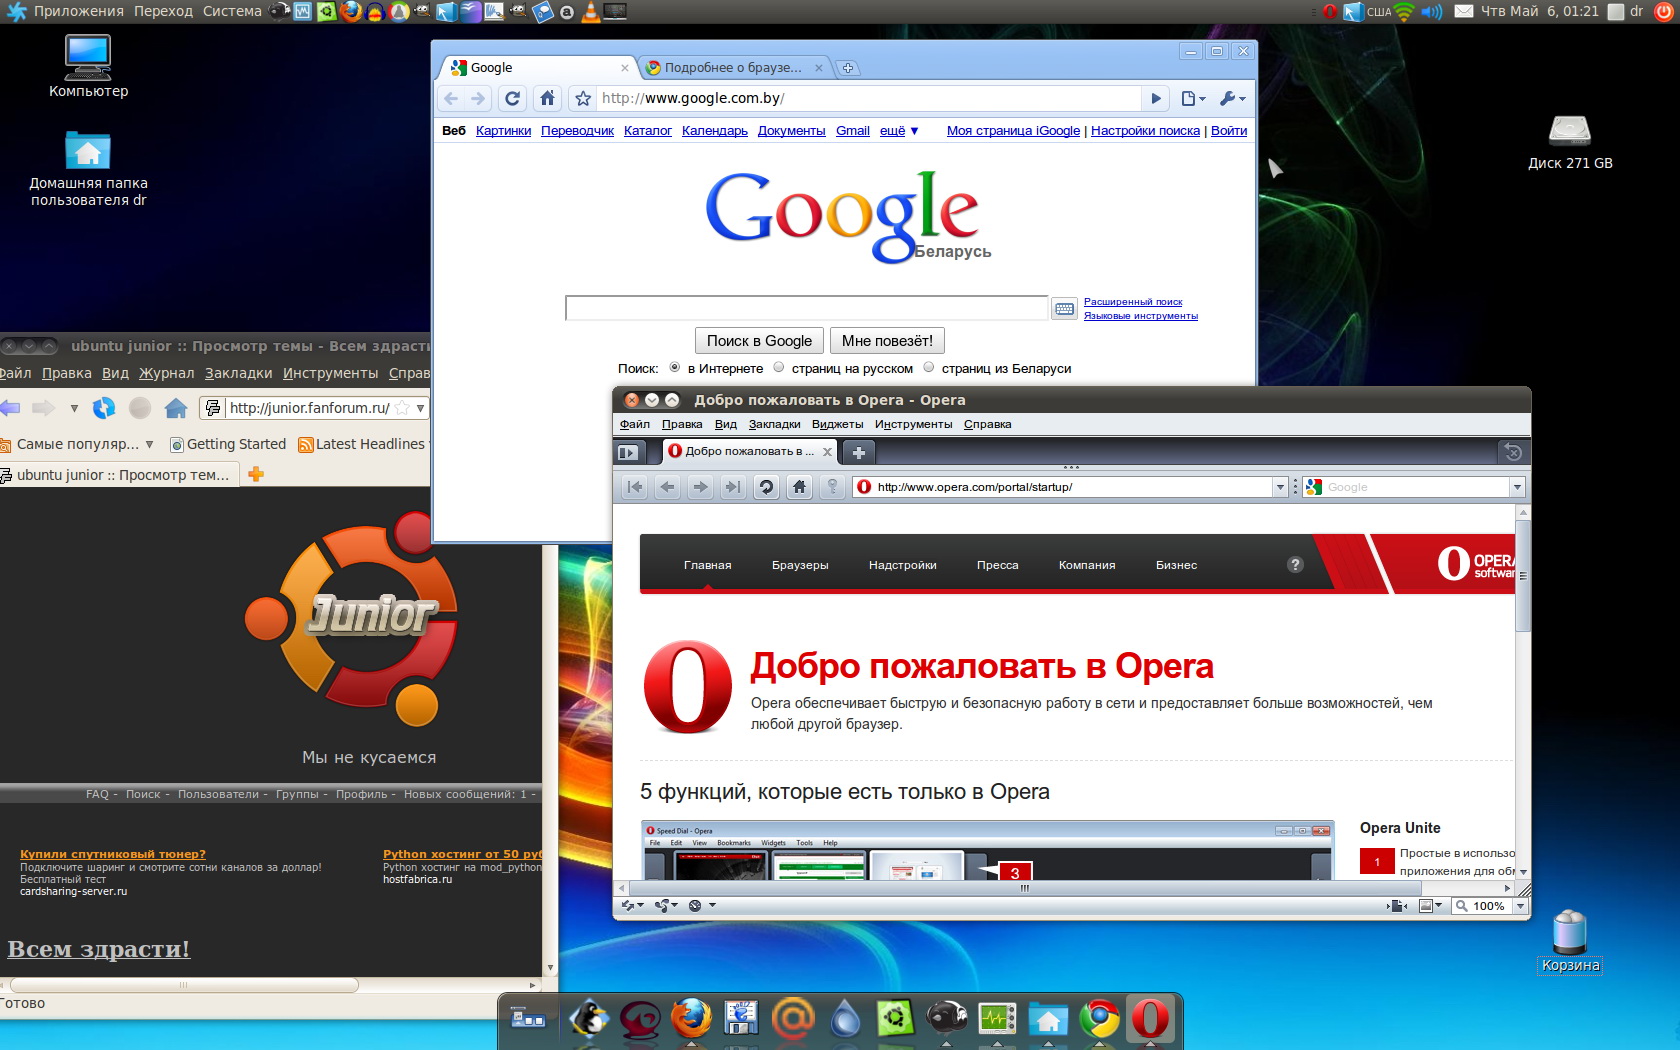Screen dimensions: 1680x1050
Task: Reload the page in Firefox
Action: pos(104,408)
